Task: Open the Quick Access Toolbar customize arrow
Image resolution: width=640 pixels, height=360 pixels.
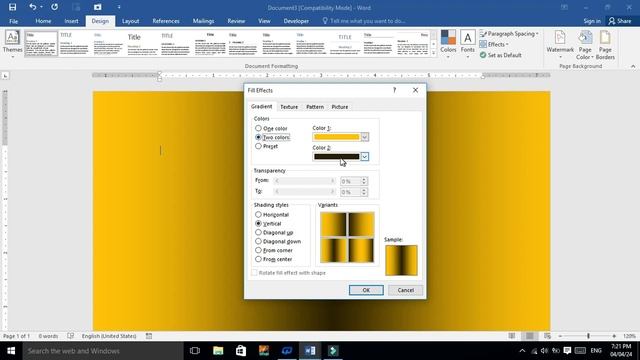Action: pyautogui.click(x=119, y=7)
